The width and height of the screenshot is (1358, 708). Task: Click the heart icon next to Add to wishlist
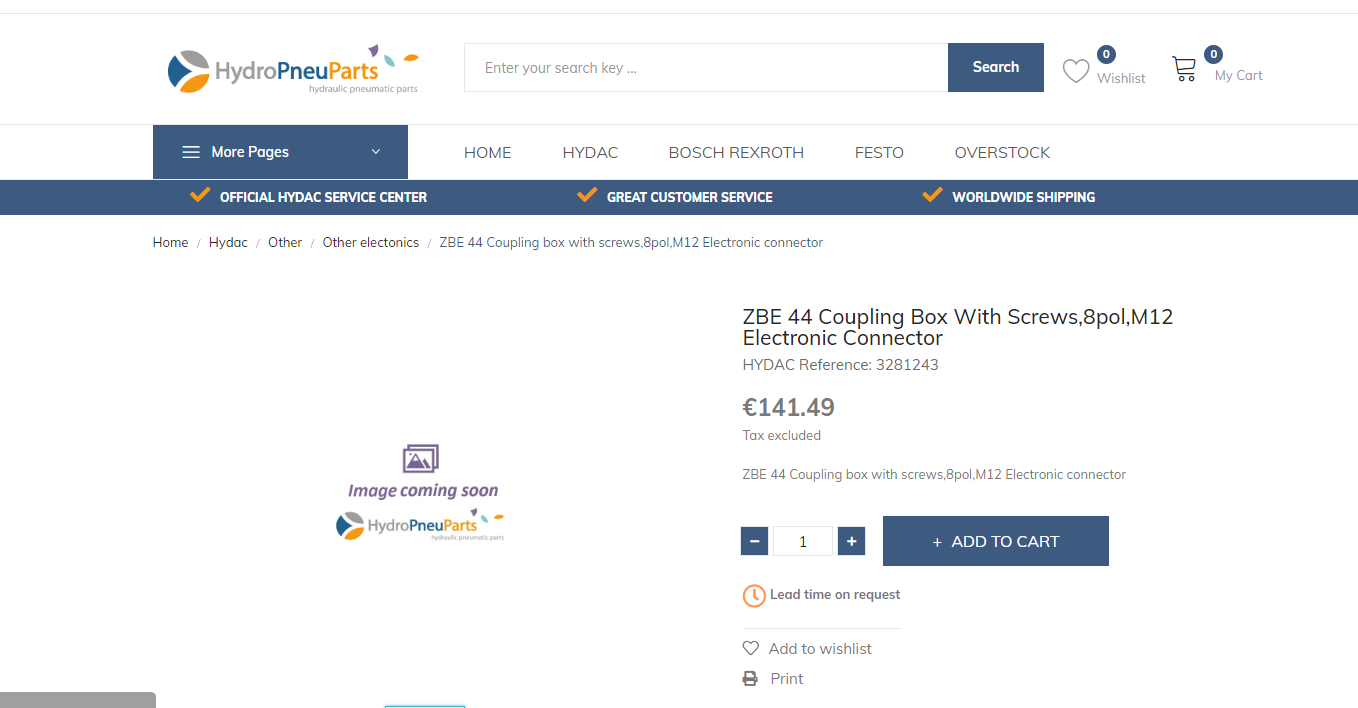click(x=751, y=648)
